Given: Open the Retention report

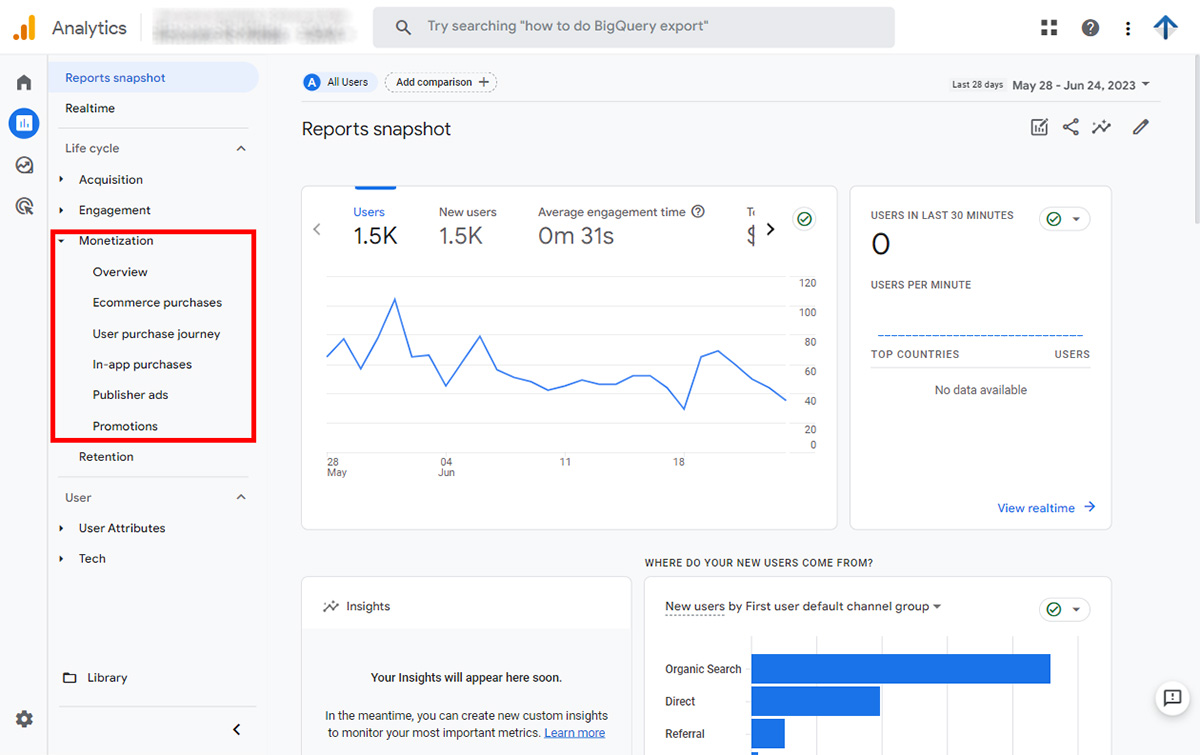Looking at the screenshot, I should click(x=106, y=457).
